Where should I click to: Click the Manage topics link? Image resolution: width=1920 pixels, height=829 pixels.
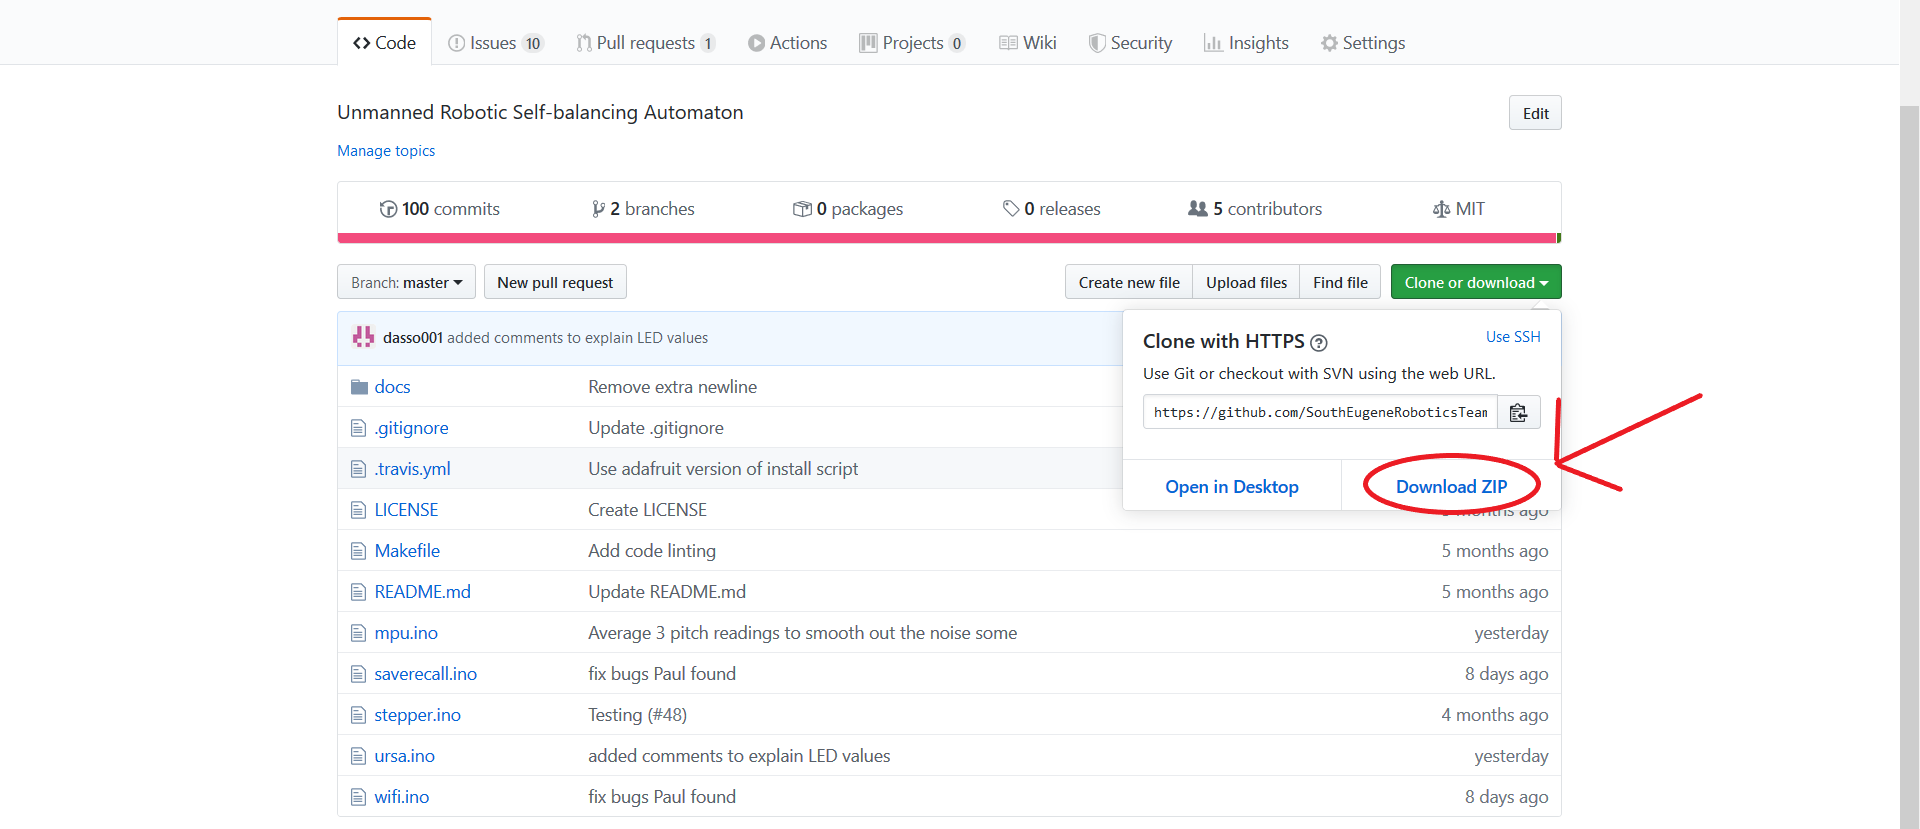386,151
